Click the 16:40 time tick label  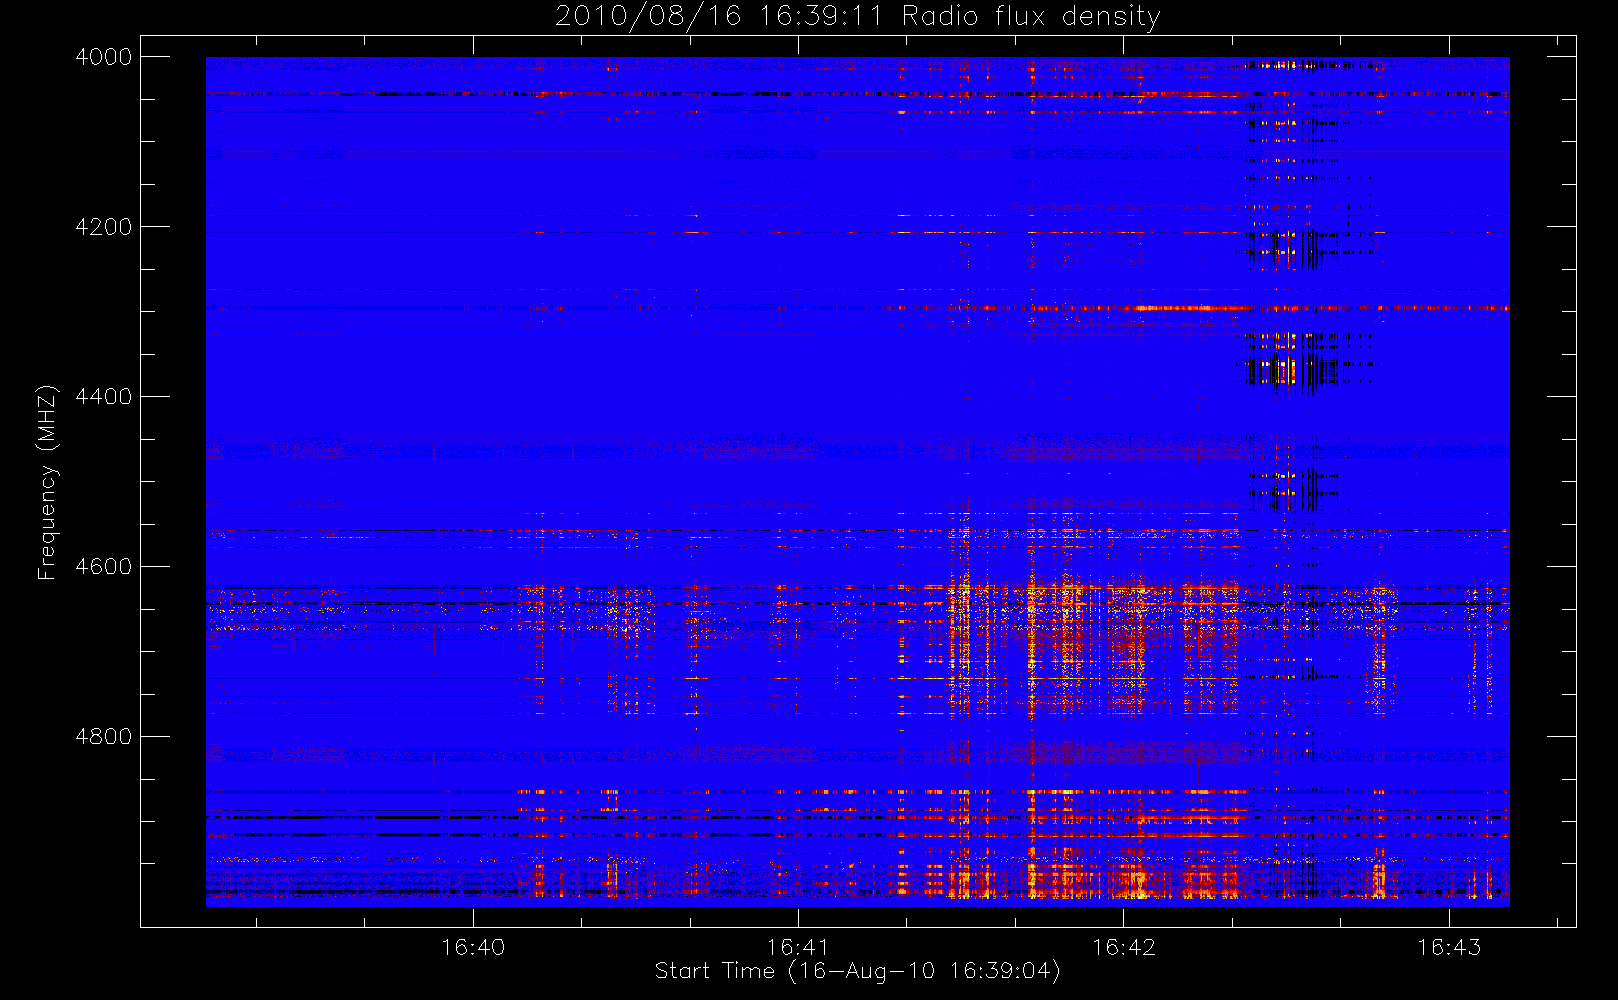[x=473, y=946]
